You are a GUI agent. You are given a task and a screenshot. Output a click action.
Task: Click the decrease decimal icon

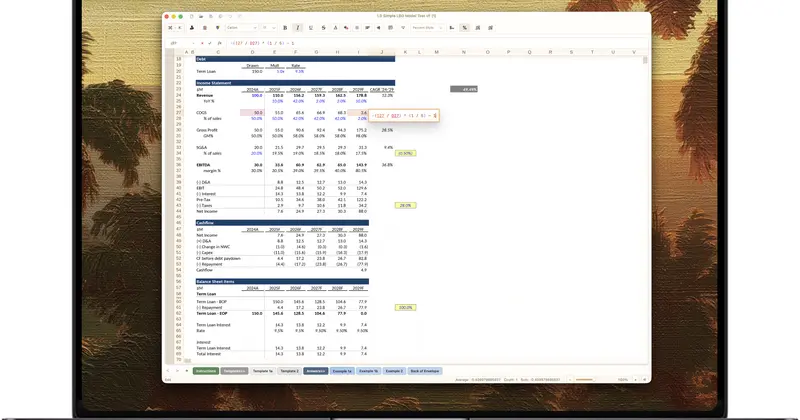tap(490, 28)
